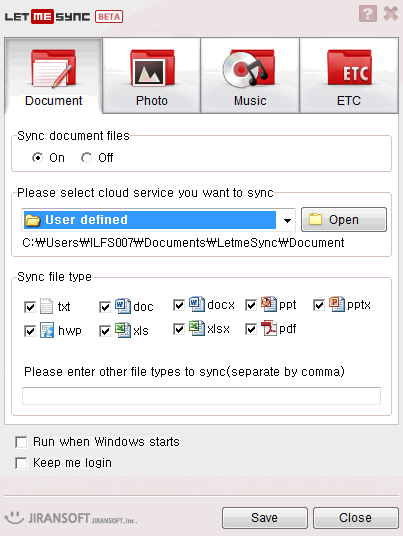Uncheck the txt file type checkbox

pos(30,307)
